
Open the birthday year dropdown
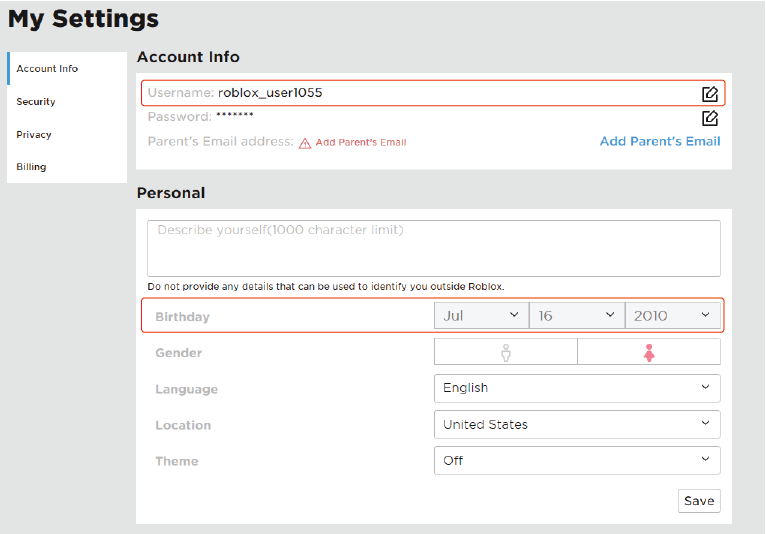[x=672, y=316]
